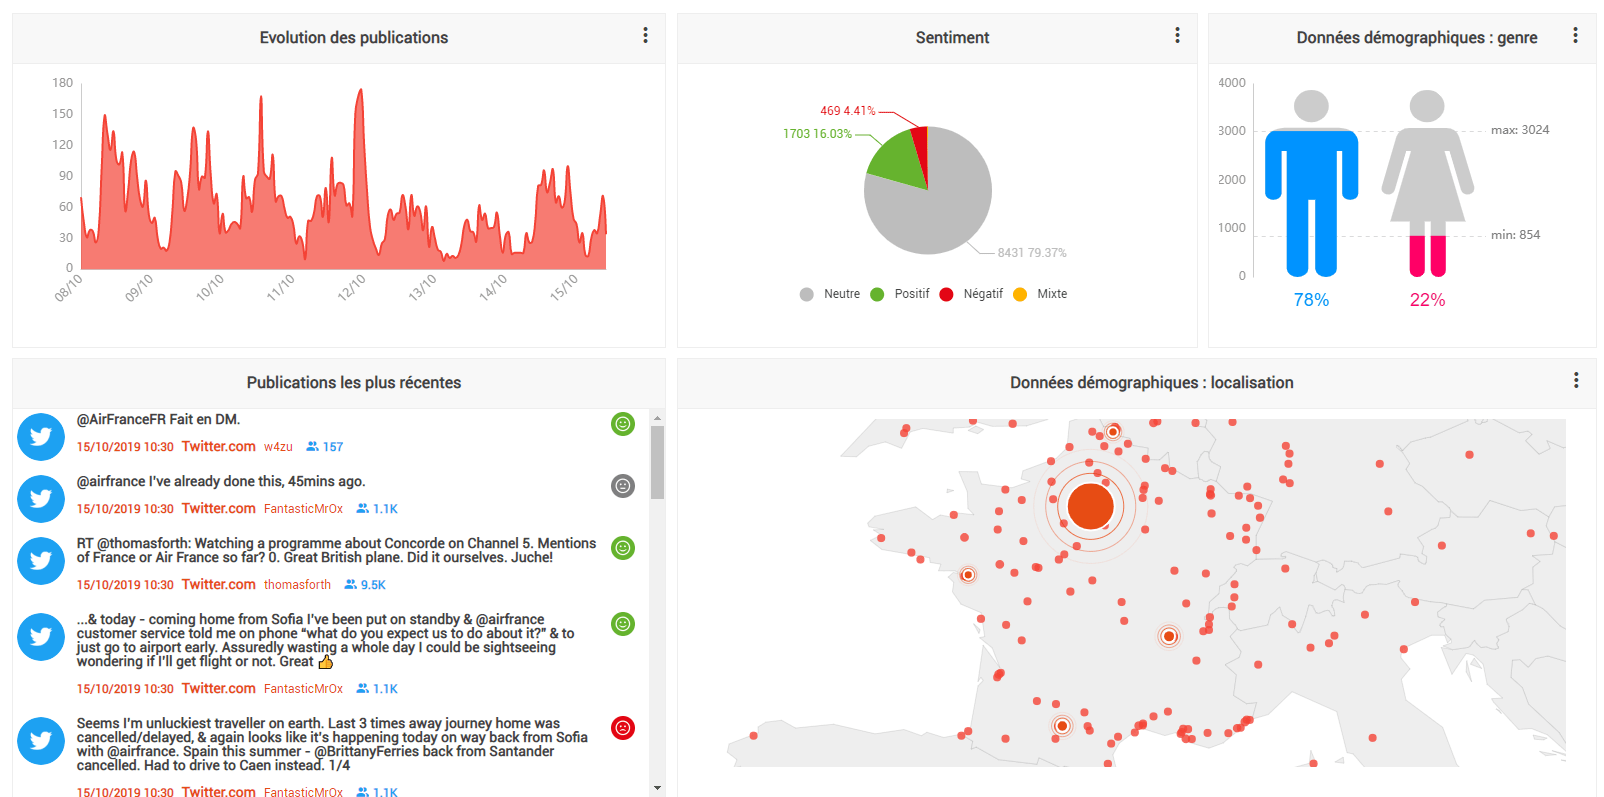Open FantasticMrOx link on Sofia standby post

(303, 689)
